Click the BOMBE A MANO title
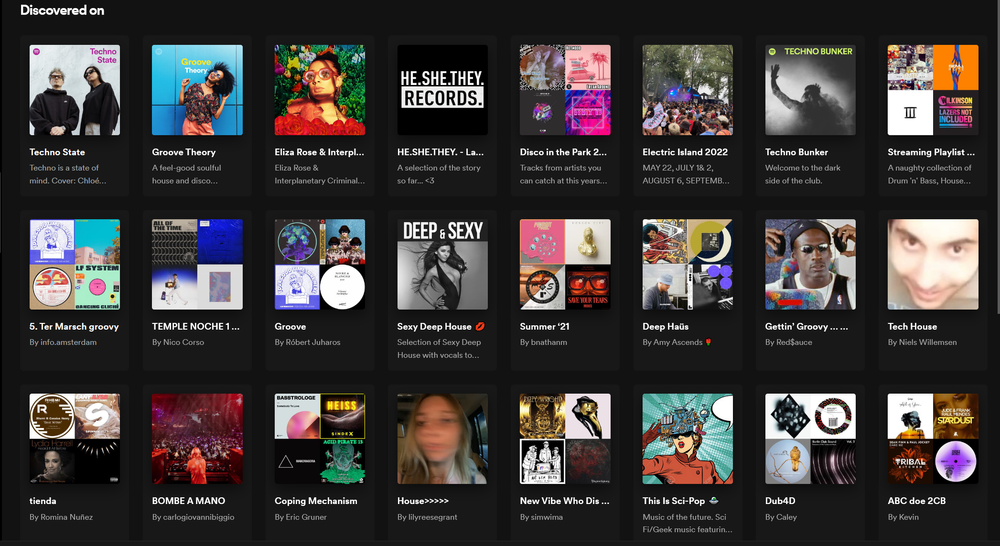This screenshot has height=546, width=1000. (x=188, y=501)
